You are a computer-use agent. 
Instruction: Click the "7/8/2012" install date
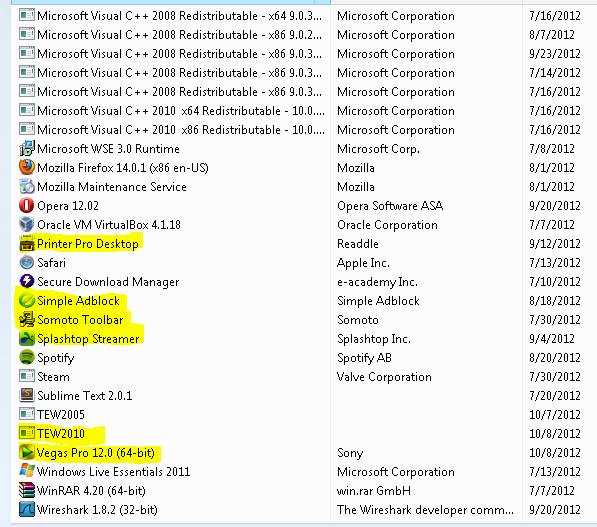pyautogui.click(x=552, y=149)
